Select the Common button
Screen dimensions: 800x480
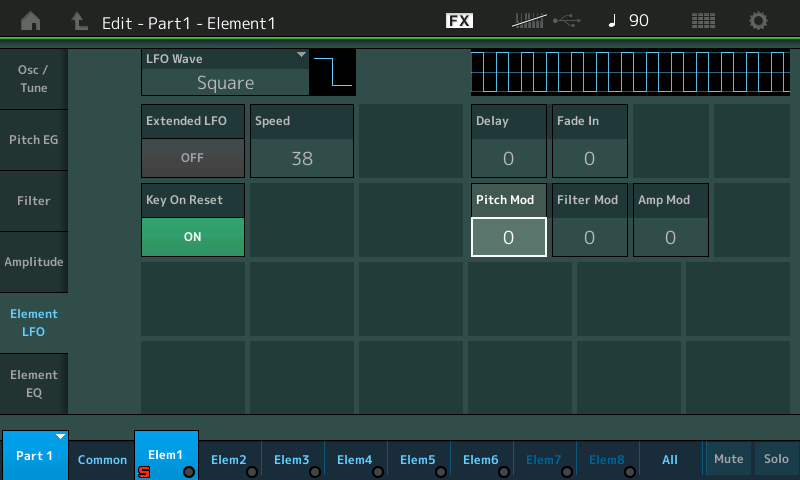102,460
